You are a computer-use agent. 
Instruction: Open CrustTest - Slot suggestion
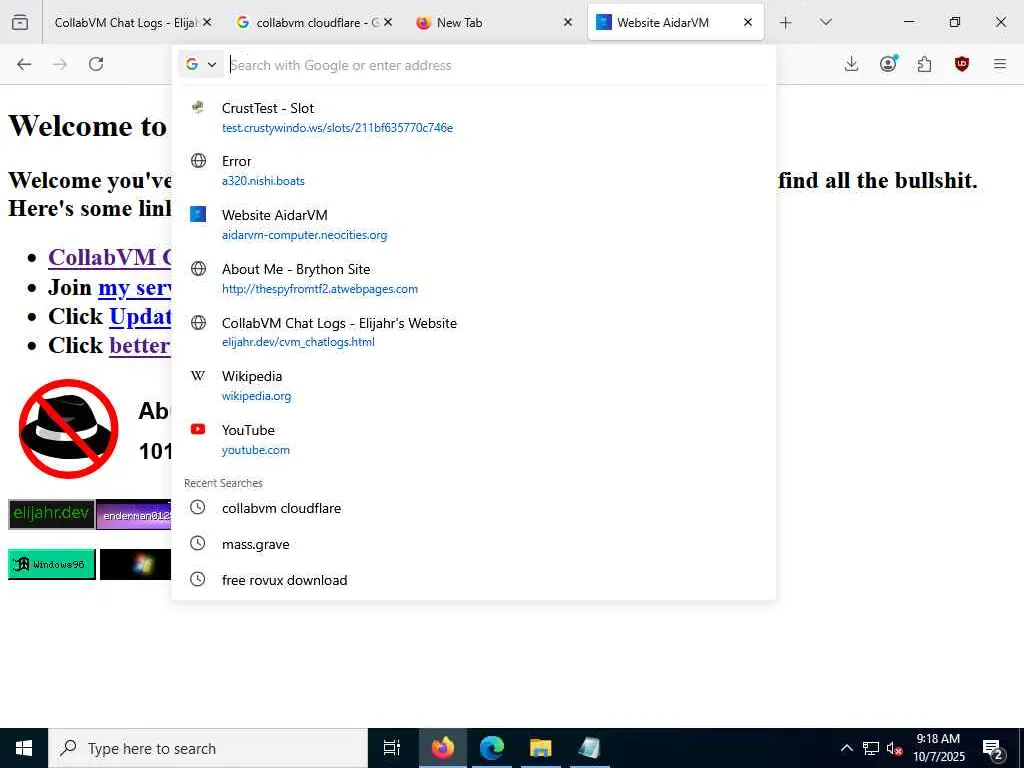[473, 117]
